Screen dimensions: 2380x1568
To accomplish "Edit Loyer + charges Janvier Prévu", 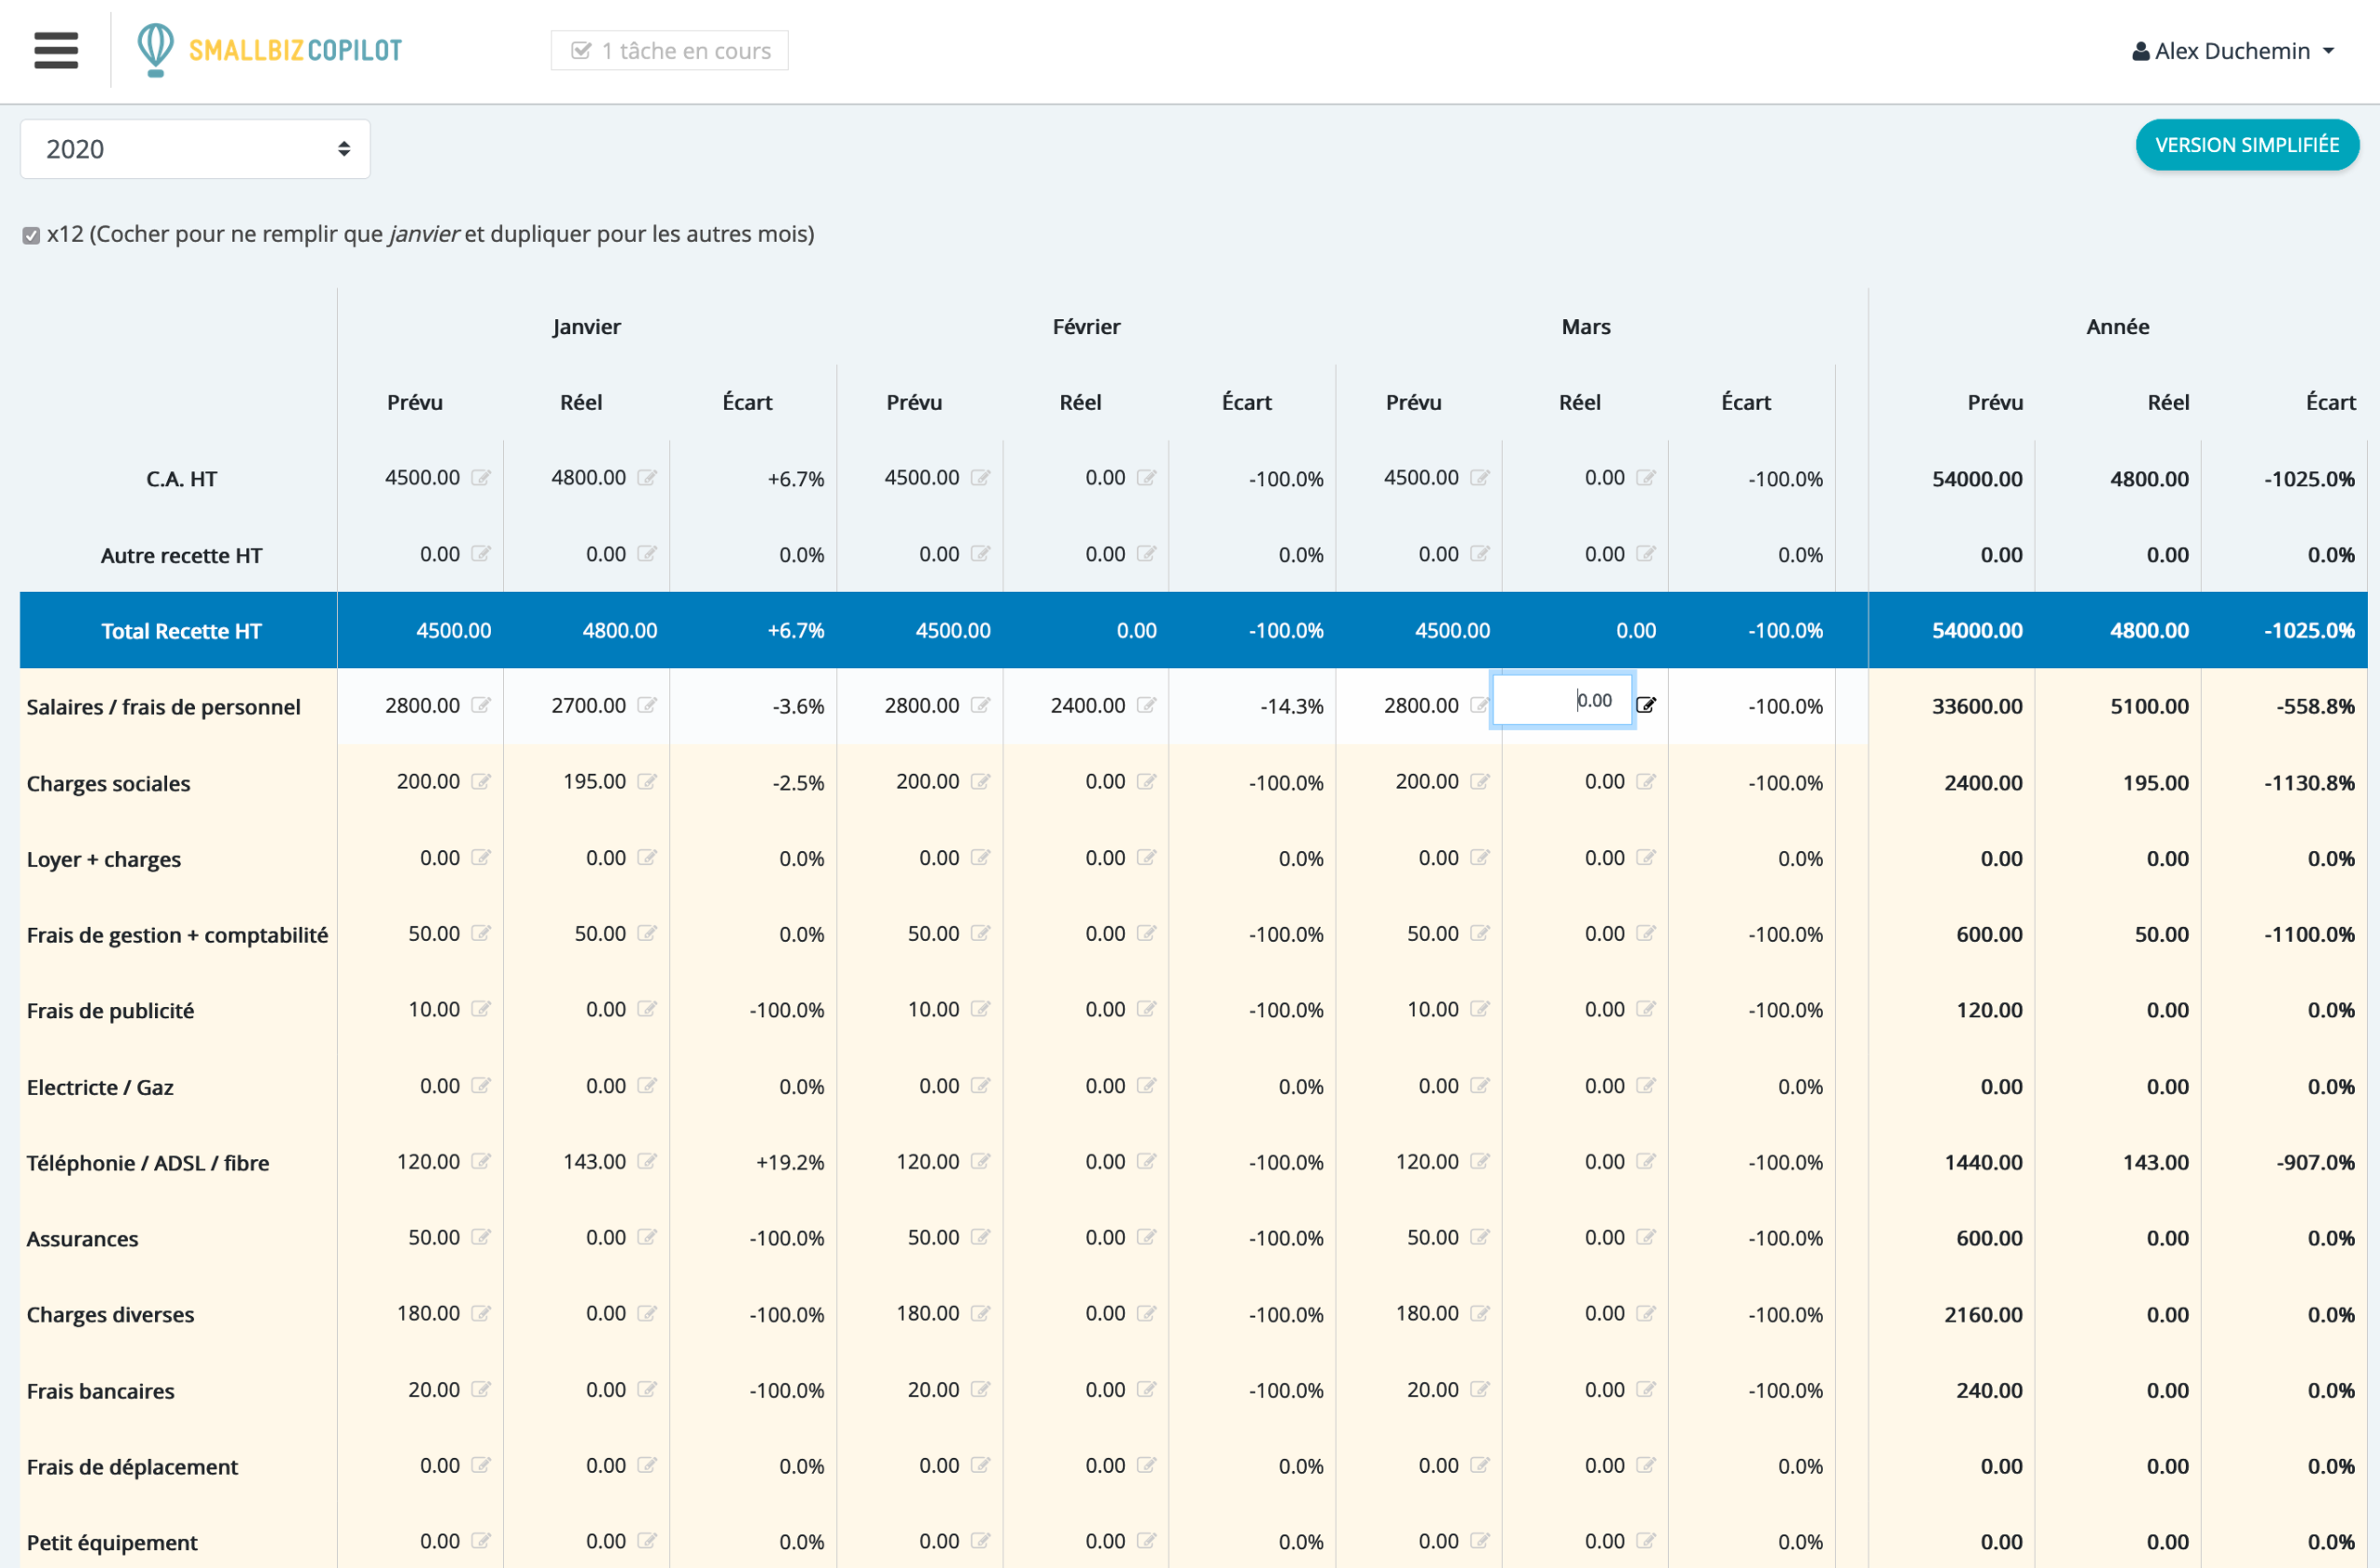I will point(481,858).
